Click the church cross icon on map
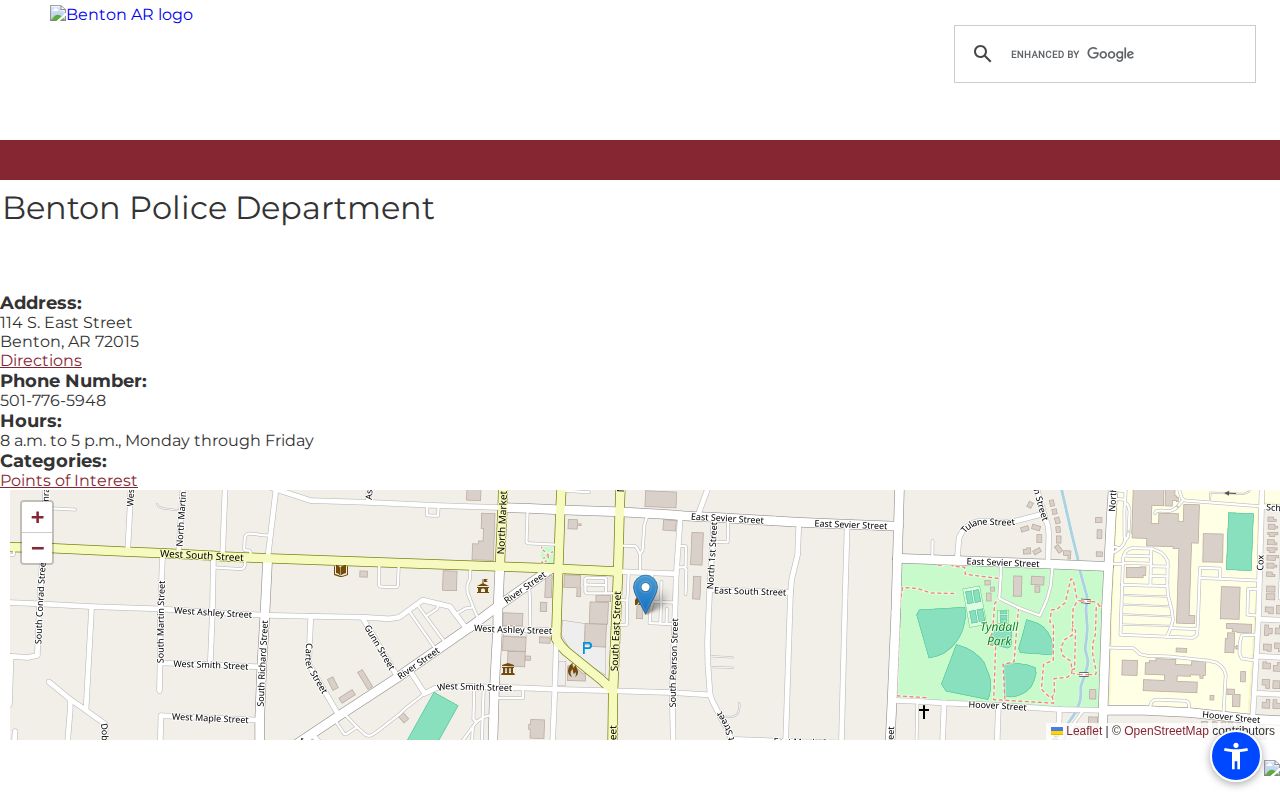The image size is (1280, 800). click(924, 712)
